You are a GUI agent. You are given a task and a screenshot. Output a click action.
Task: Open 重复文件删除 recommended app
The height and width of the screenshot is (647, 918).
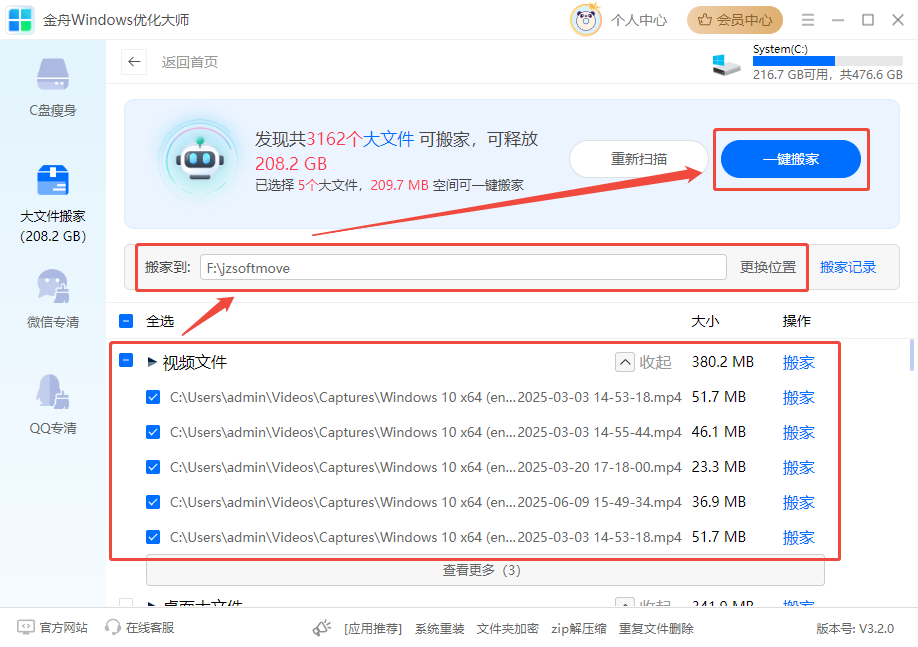pyautogui.click(x=656, y=628)
